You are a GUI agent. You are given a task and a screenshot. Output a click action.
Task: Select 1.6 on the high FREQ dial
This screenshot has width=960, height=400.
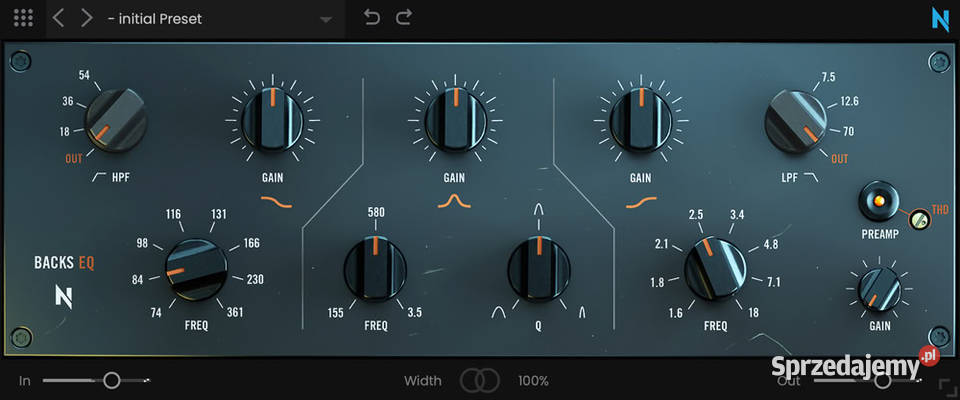[x=676, y=313]
